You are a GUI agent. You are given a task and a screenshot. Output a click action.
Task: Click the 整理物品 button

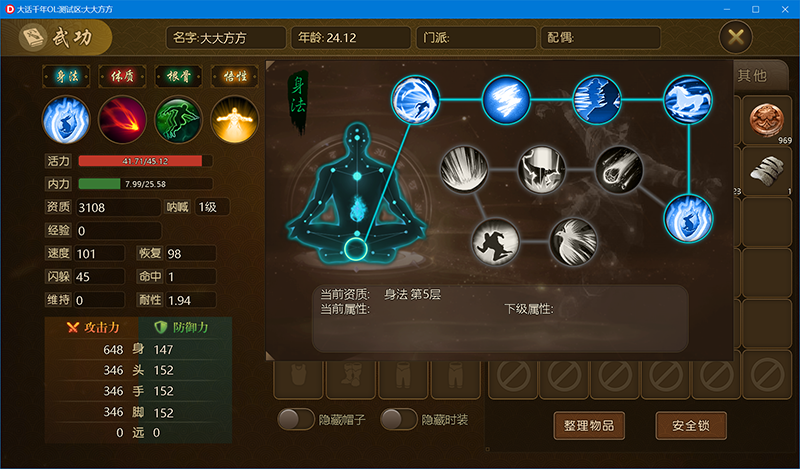(x=589, y=426)
